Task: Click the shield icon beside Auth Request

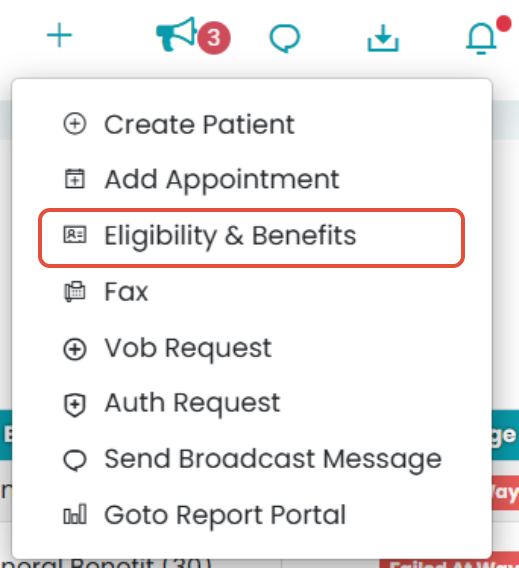Action: click(75, 405)
